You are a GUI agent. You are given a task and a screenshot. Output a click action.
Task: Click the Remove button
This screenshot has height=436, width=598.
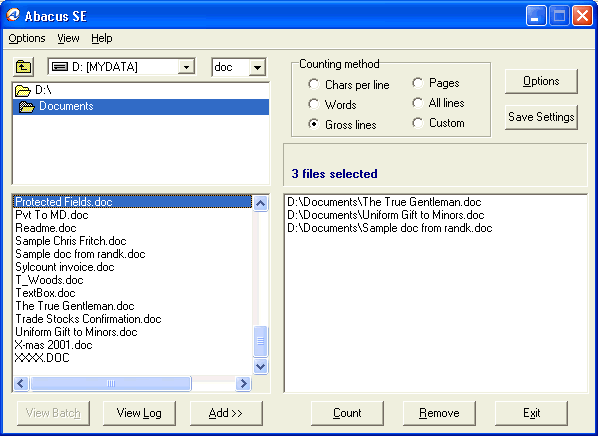(x=439, y=413)
